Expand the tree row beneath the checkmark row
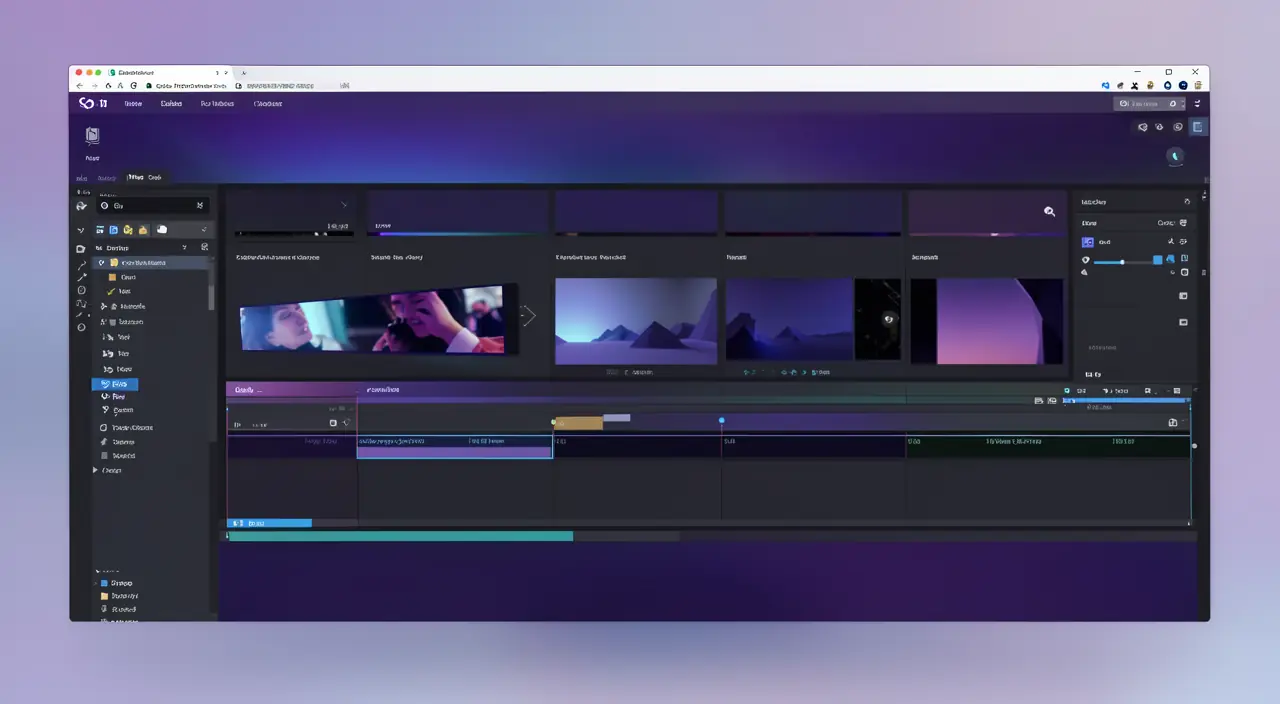 [x=104, y=306]
